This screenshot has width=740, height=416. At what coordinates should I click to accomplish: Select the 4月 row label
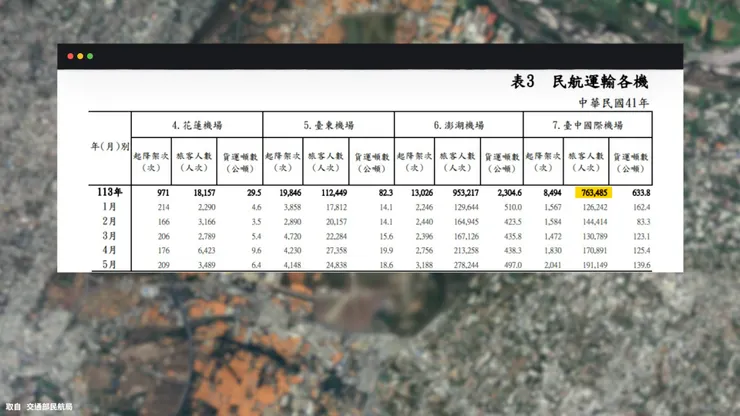pos(109,250)
